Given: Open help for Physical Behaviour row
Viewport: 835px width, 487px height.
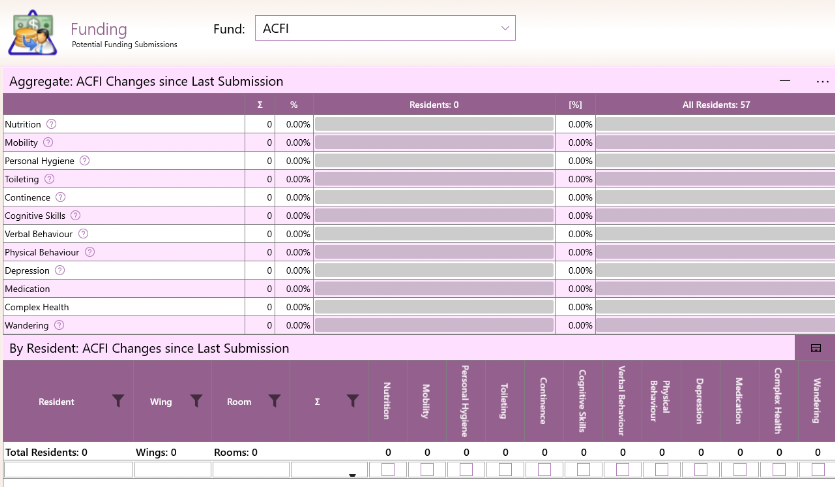Looking at the screenshot, I should pyautogui.click(x=90, y=252).
